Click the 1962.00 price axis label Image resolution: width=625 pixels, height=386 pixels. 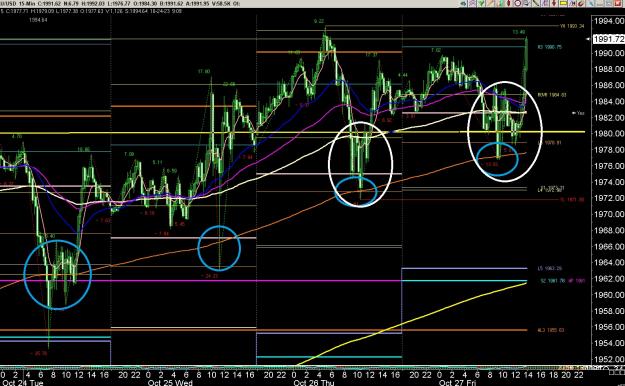coord(609,278)
